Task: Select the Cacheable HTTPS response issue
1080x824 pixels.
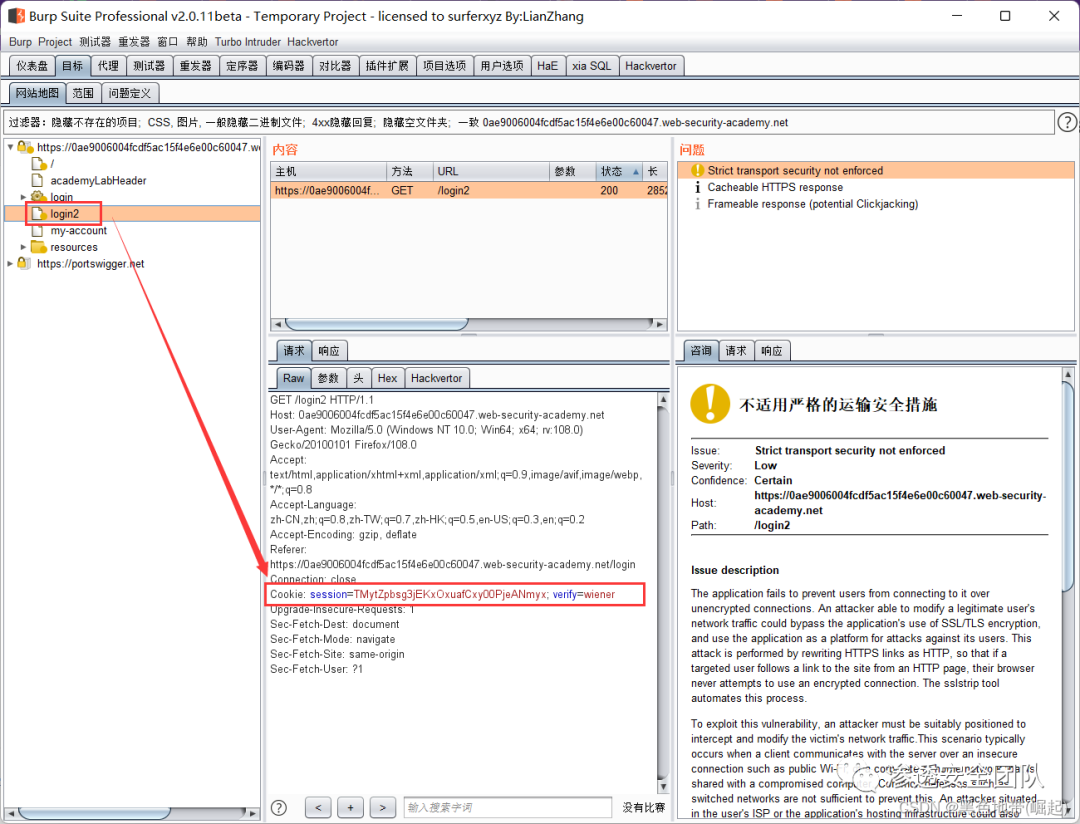Action: pos(775,187)
